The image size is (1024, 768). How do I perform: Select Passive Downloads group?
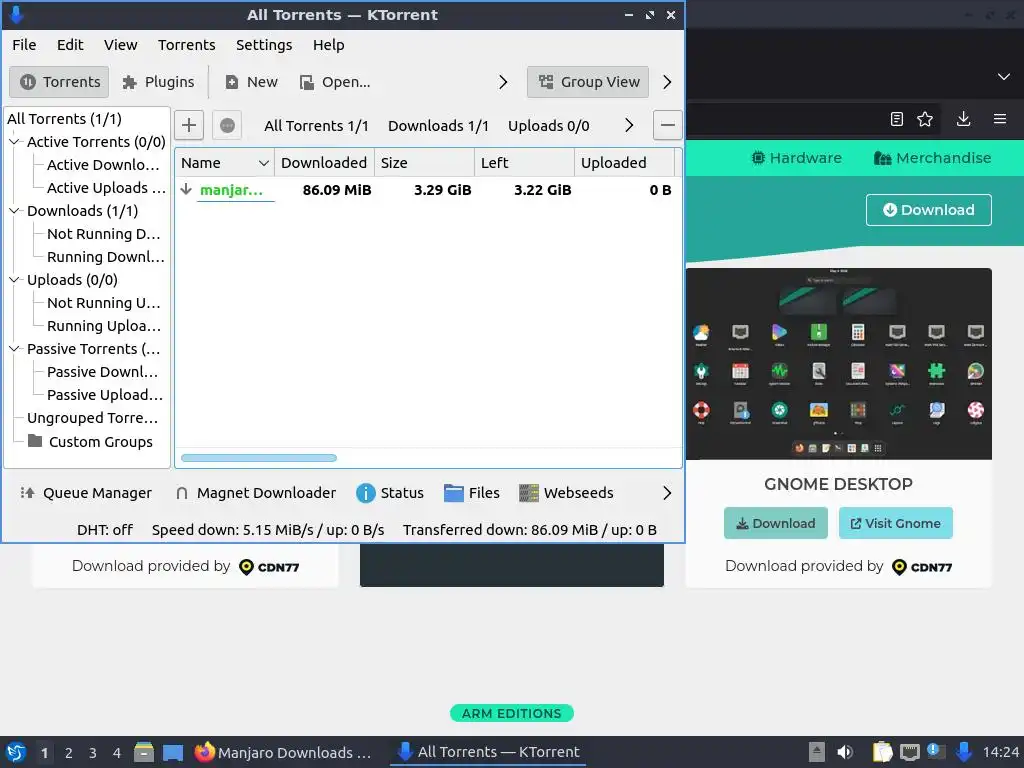coord(103,372)
